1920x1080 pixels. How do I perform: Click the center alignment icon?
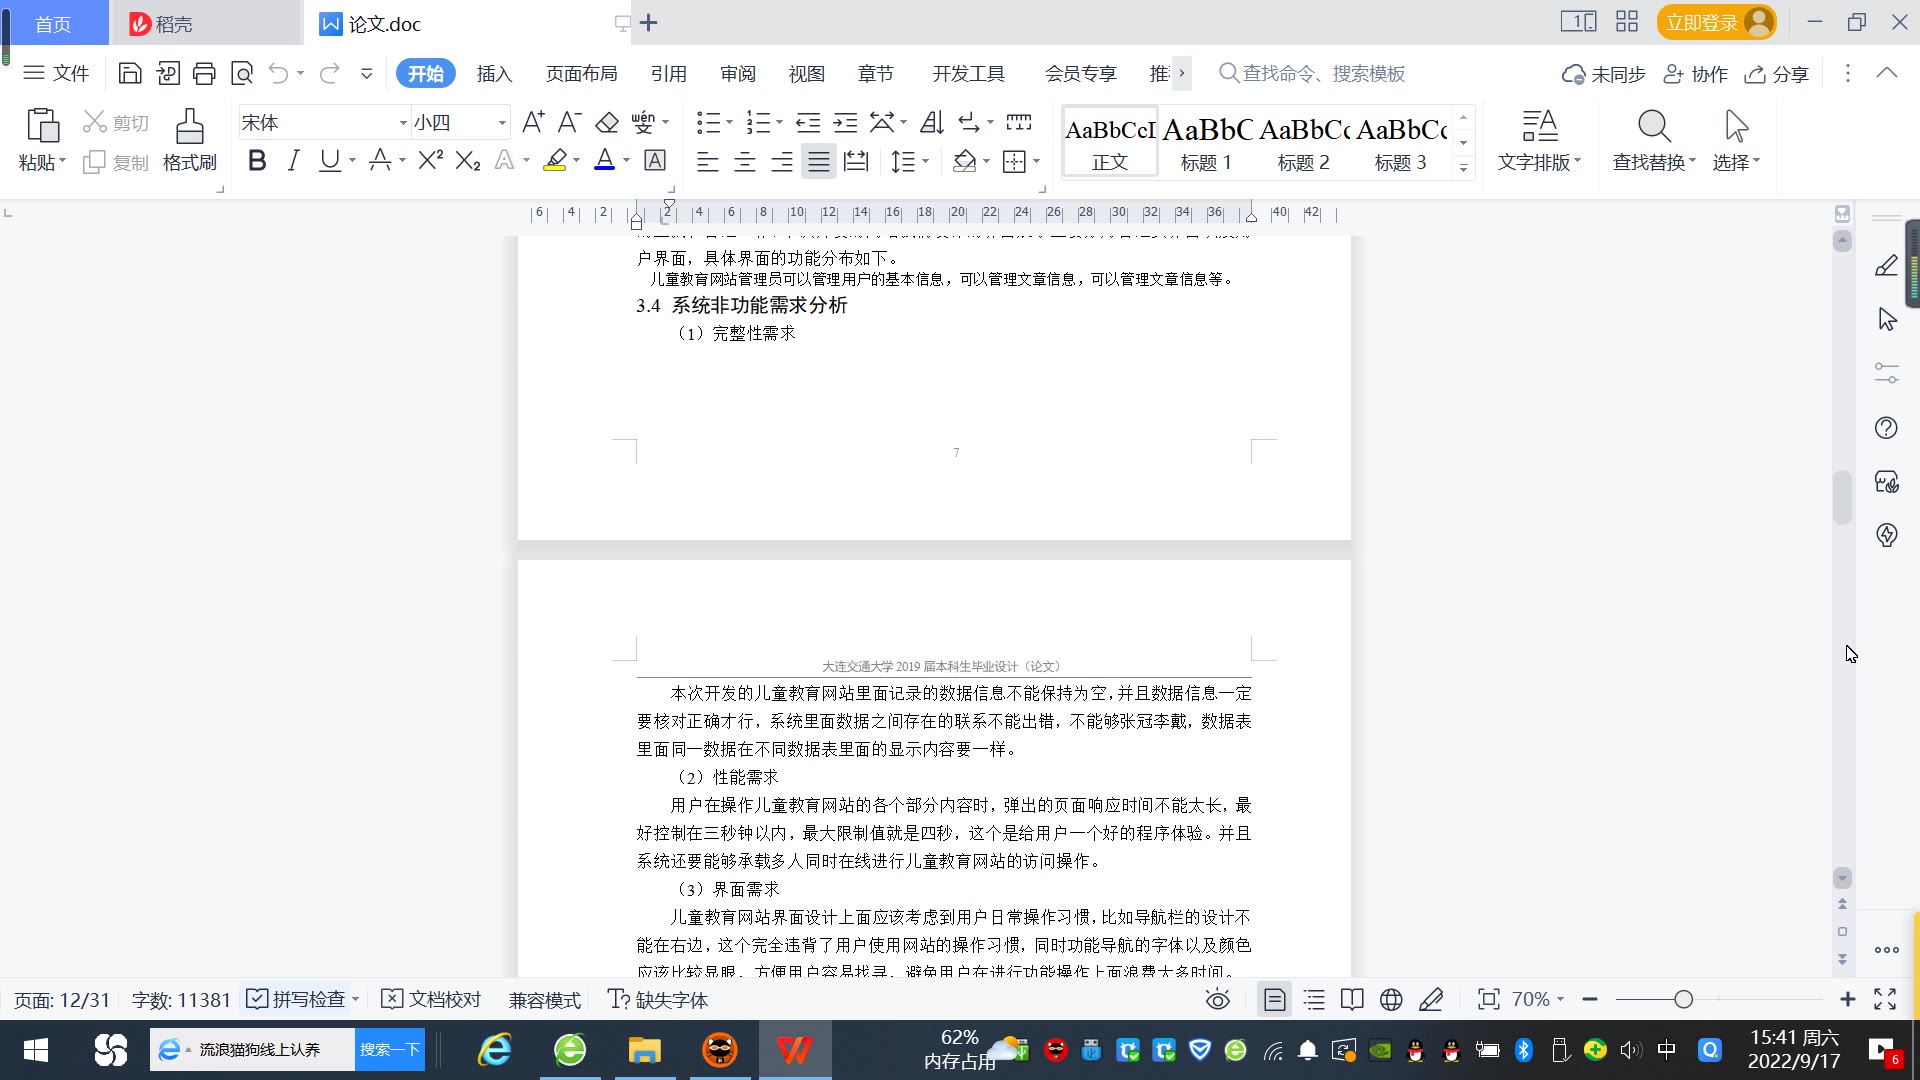coord(745,161)
